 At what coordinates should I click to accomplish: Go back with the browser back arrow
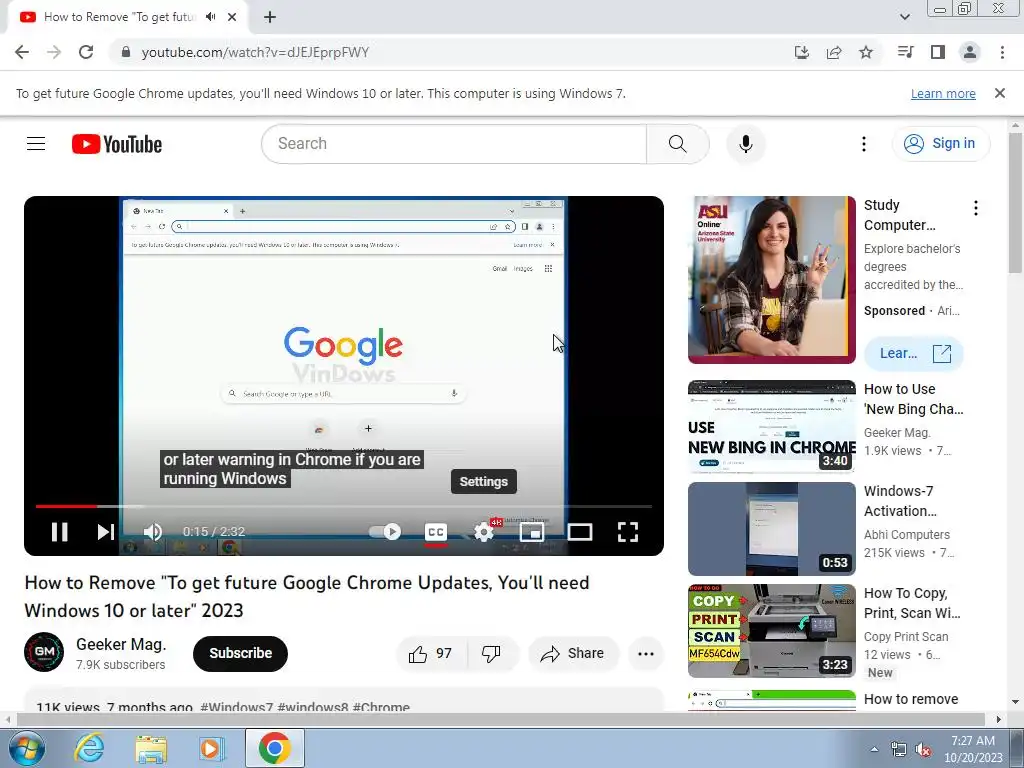[22, 52]
